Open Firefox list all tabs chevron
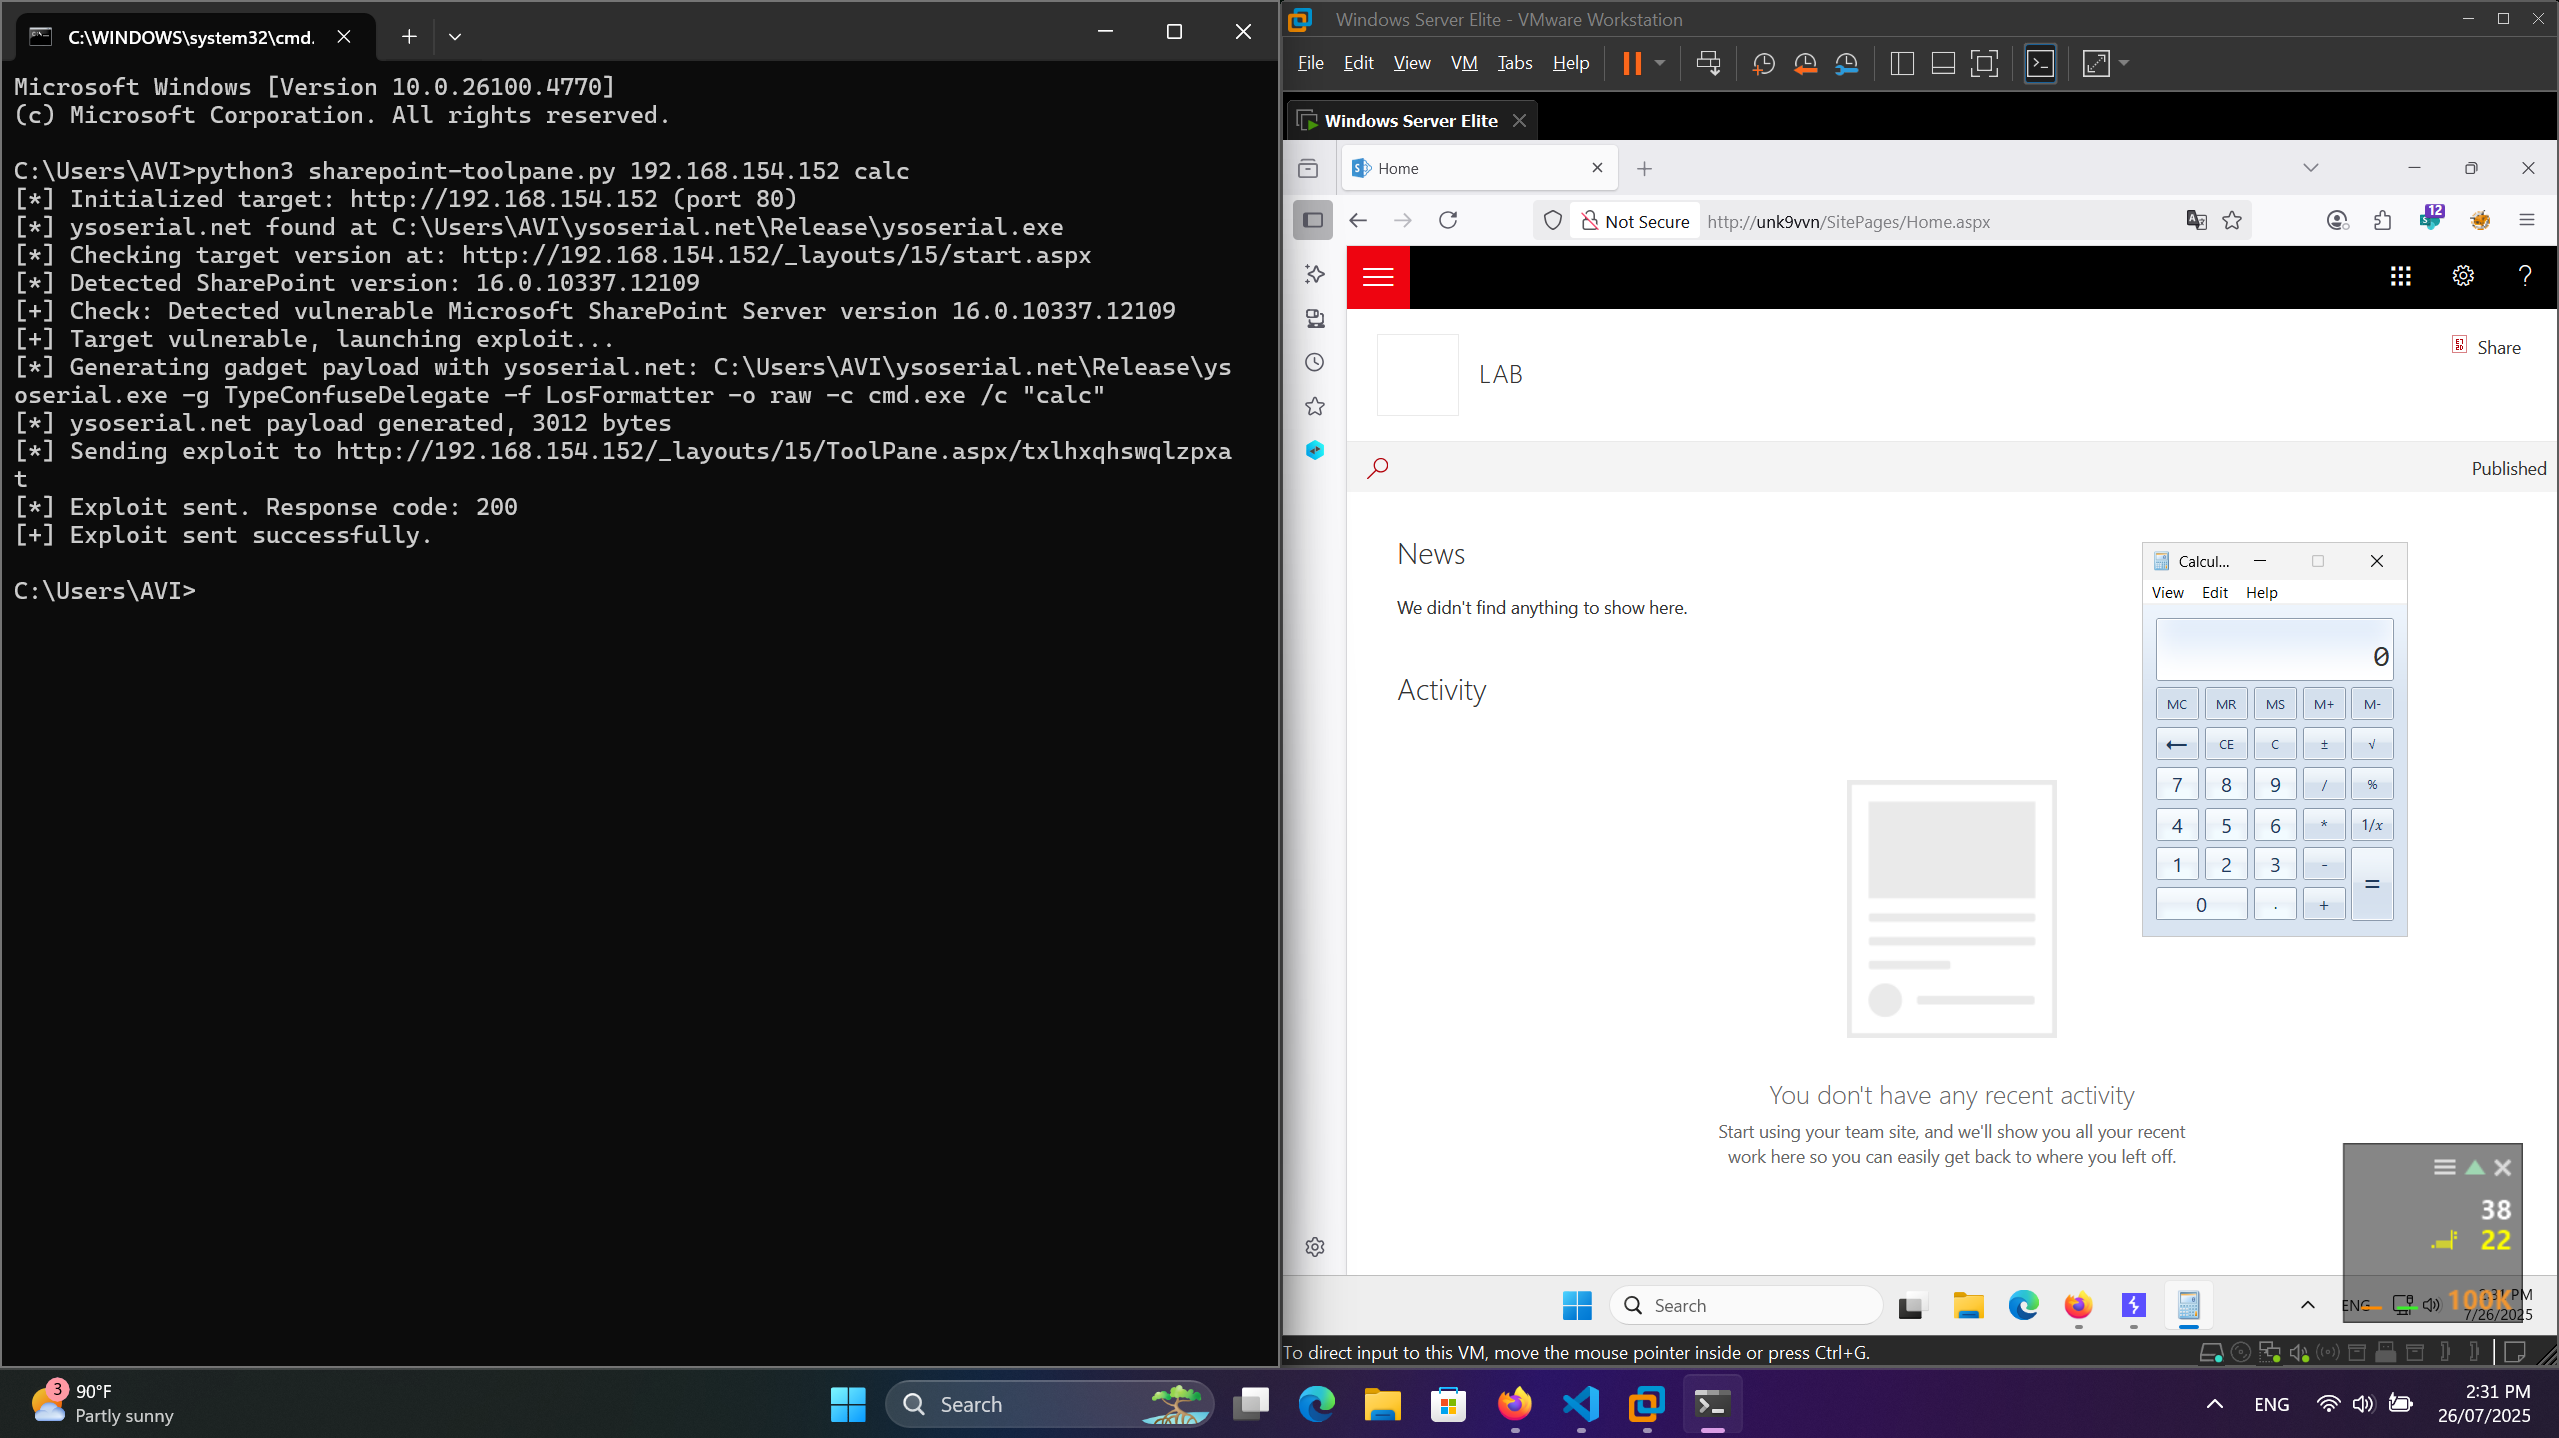This screenshot has height=1438, width=2559. click(x=2310, y=168)
